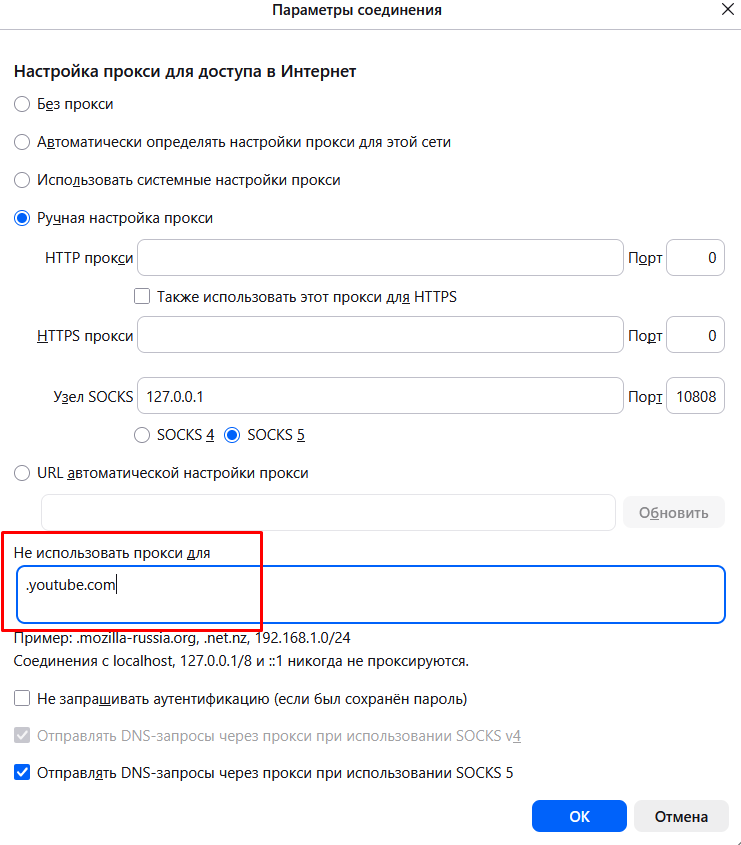Select the SOCKS 4 radio button
Screen dimensions: 741x845
(142, 435)
